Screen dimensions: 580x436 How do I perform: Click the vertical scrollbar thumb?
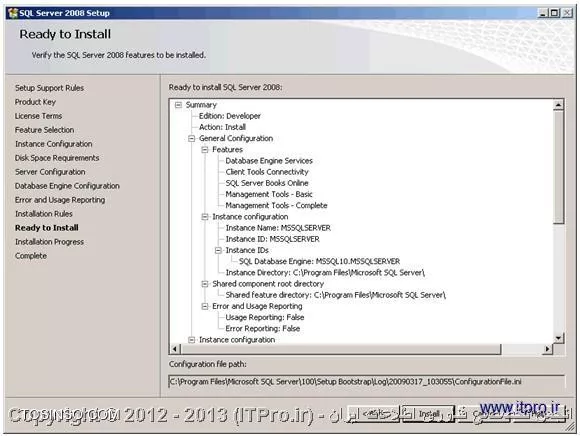[558, 168]
